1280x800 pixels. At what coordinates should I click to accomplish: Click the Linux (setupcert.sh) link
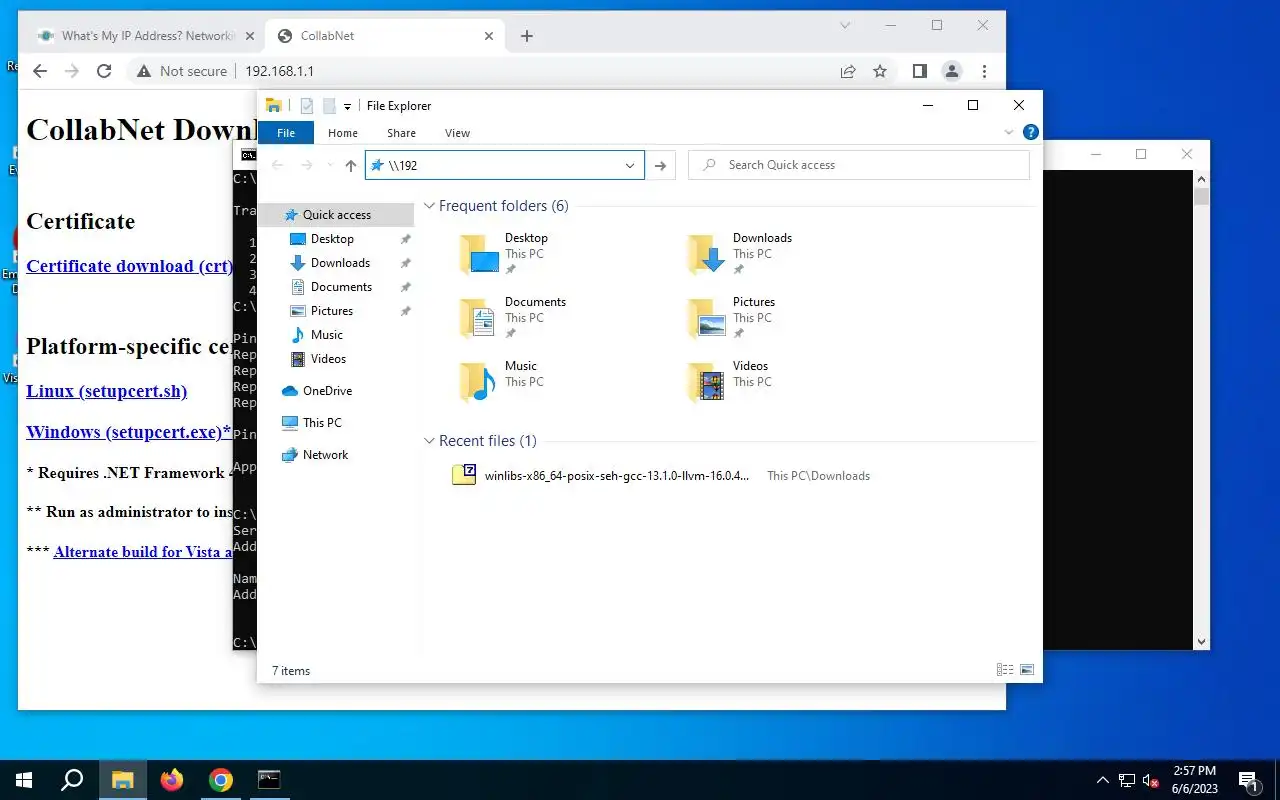[106, 391]
